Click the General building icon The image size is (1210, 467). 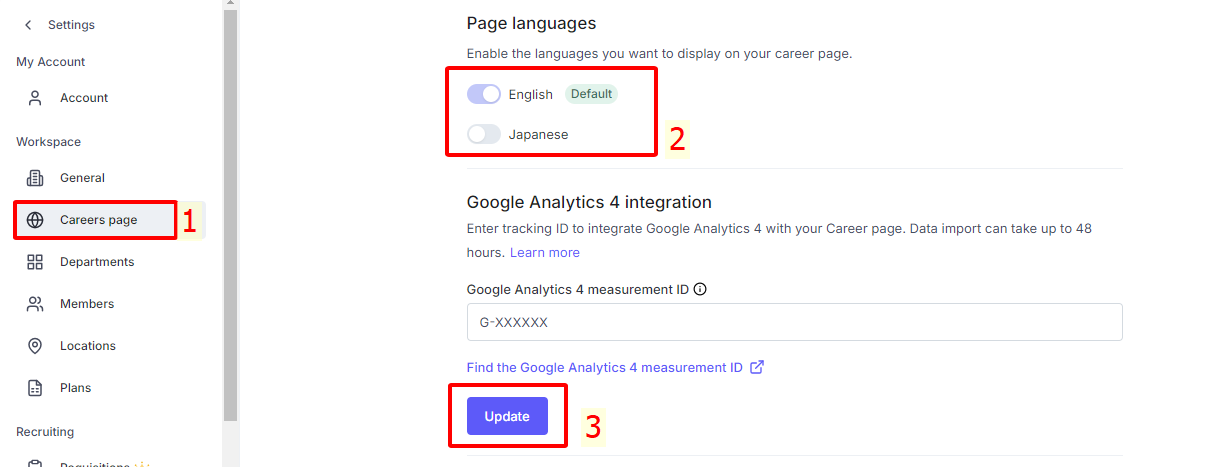(x=35, y=178)
